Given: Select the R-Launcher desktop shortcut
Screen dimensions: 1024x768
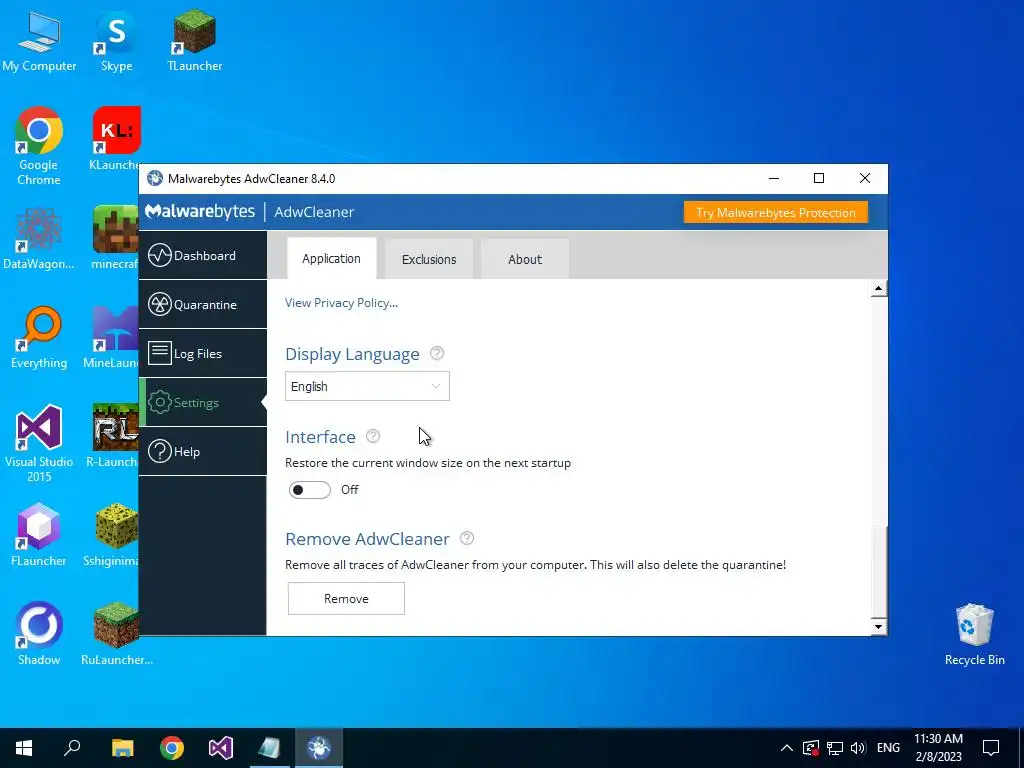Looking at the screenshot, I should coord(112,436).
